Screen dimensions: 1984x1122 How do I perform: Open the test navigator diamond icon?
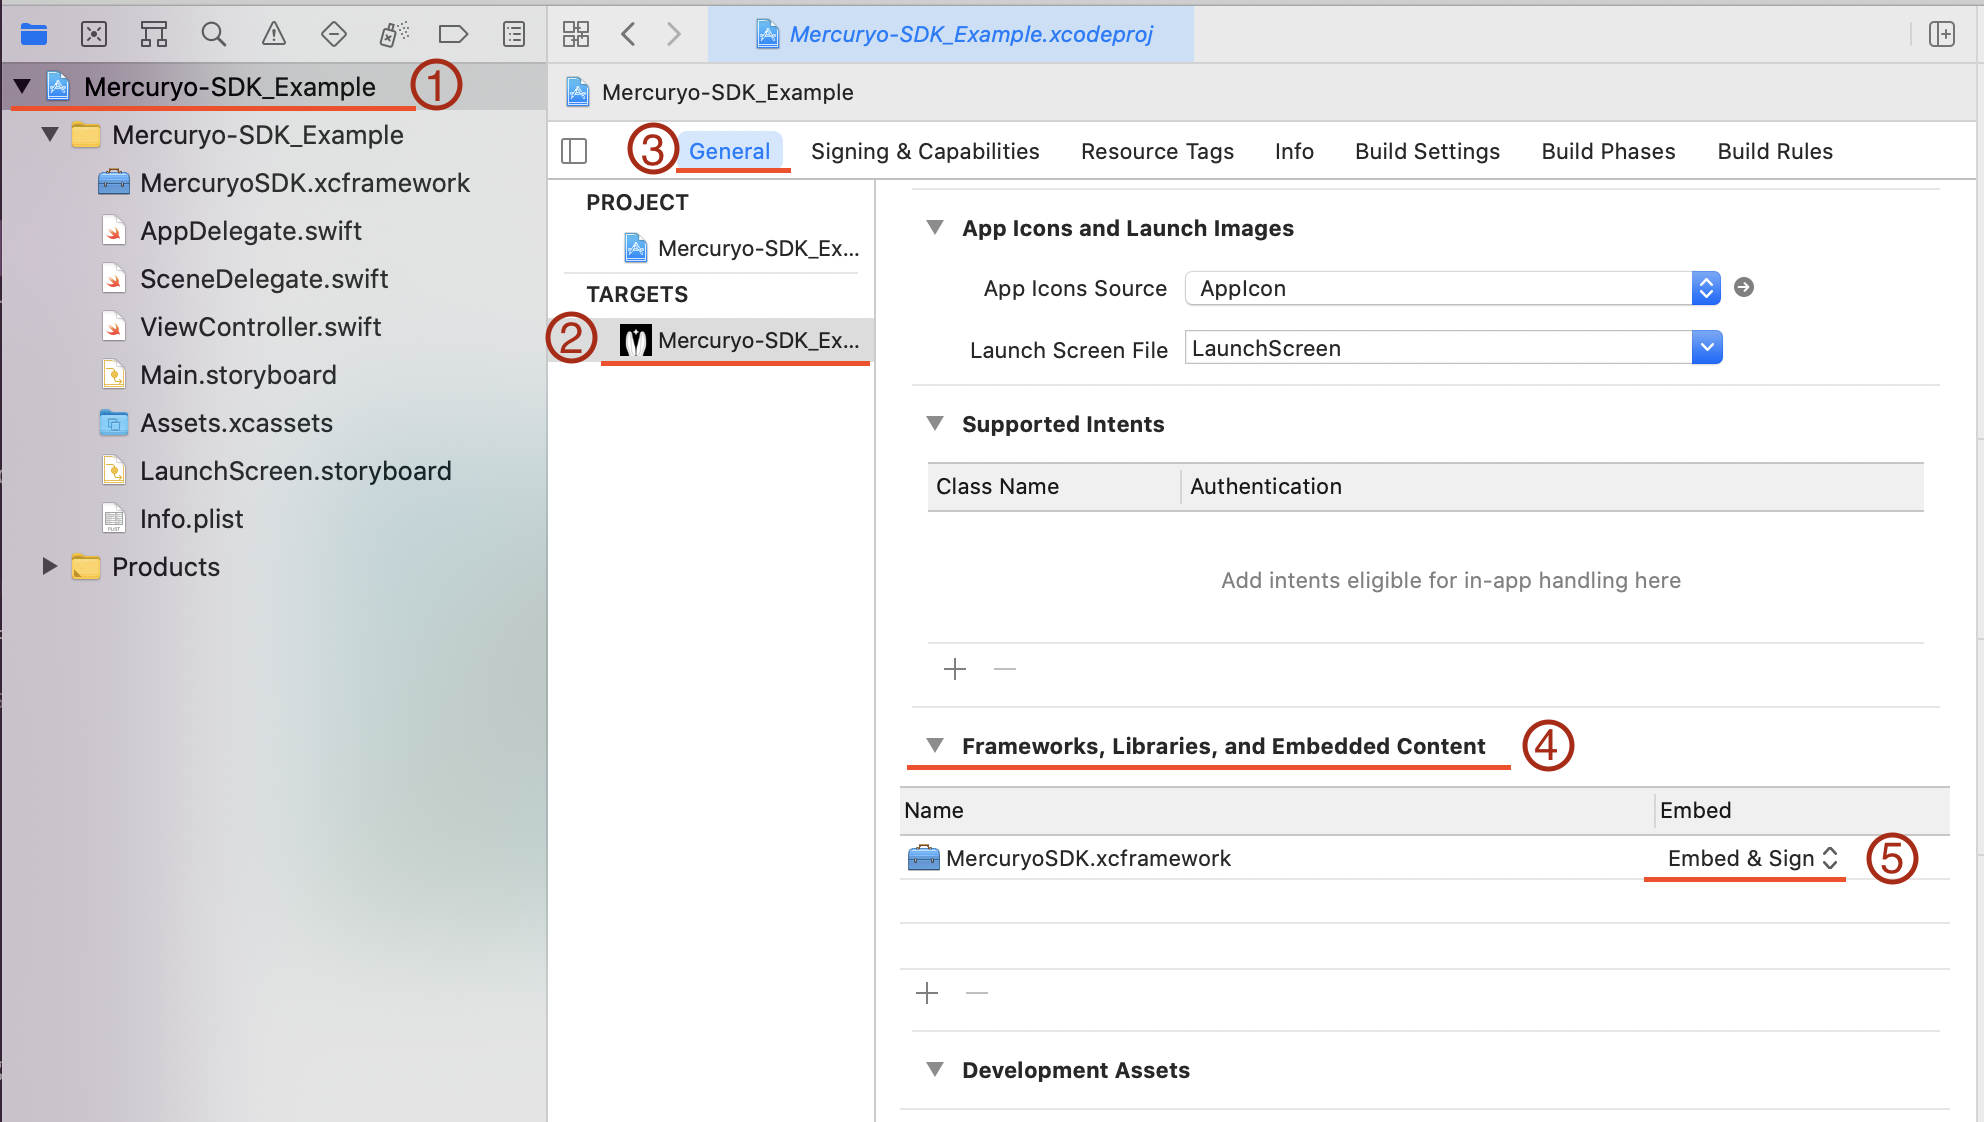tap(333, 34)
